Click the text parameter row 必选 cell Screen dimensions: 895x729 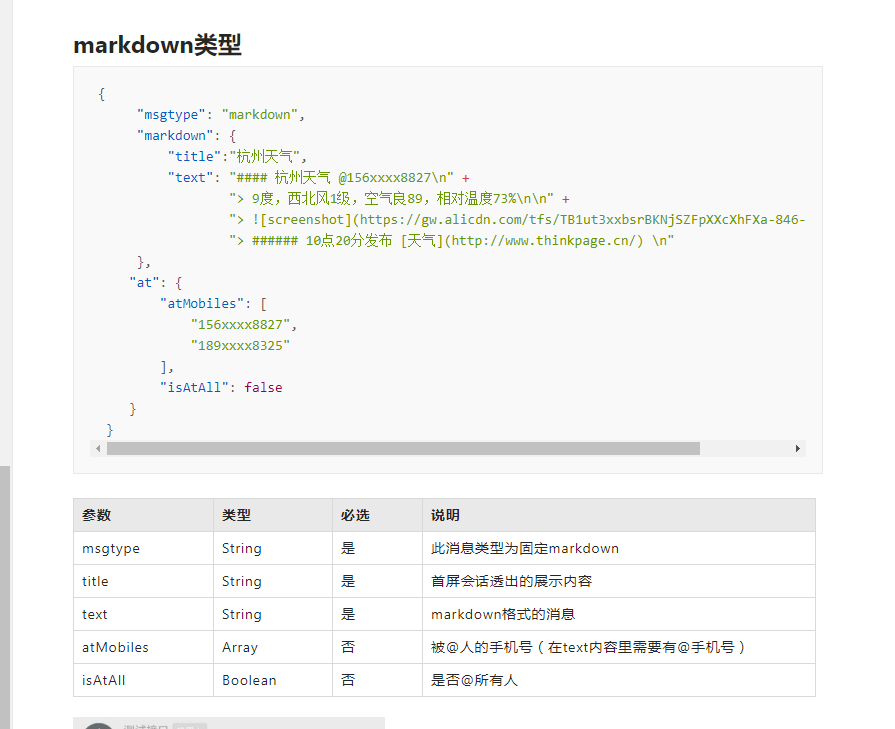[x=347, y=614]
